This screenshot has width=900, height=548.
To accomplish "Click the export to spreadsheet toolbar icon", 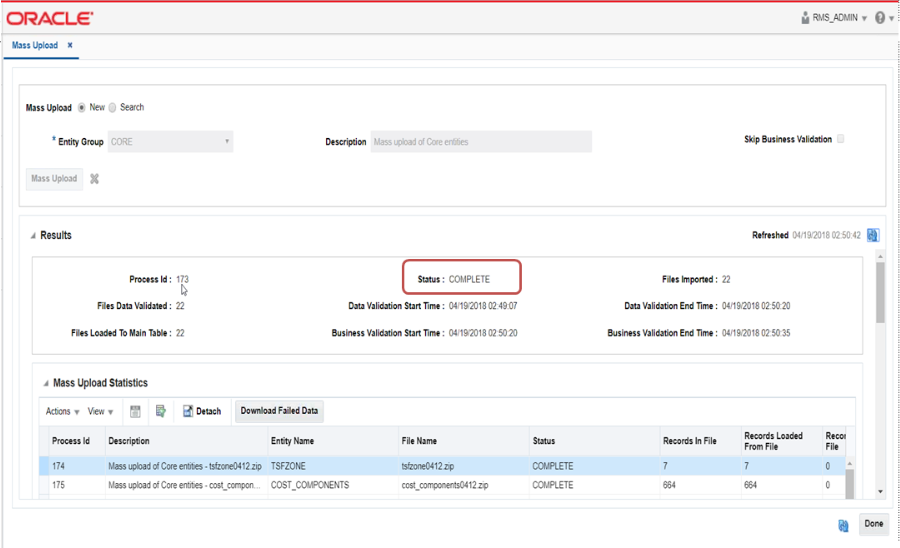I will (161, 411).
